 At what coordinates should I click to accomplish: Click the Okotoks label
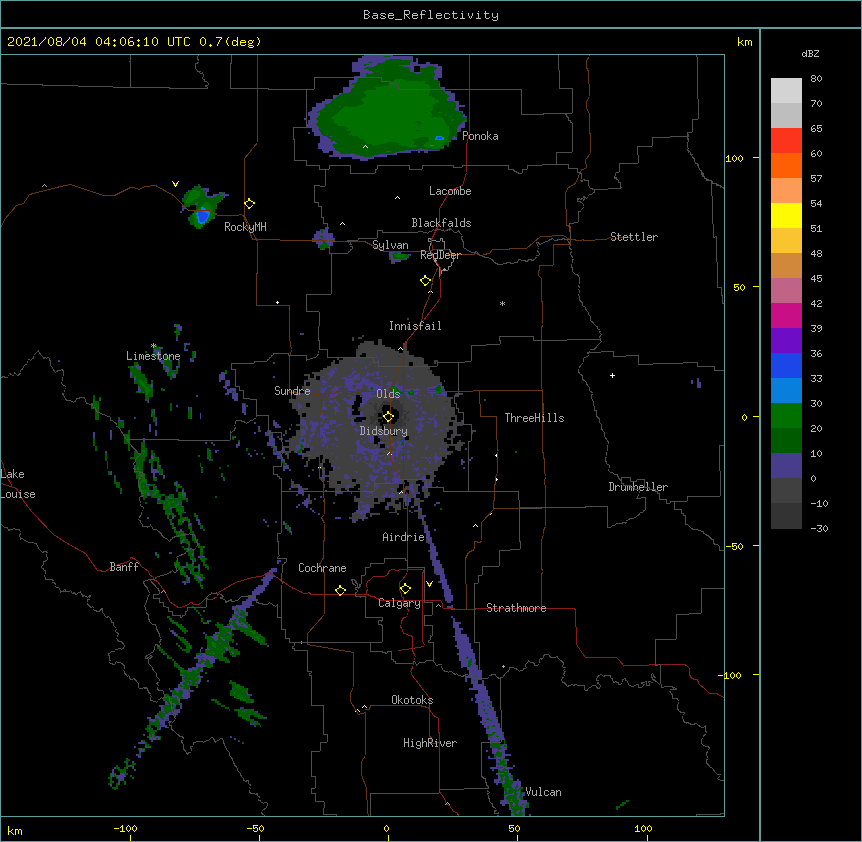pyautogui.click(x=412, y=700)
